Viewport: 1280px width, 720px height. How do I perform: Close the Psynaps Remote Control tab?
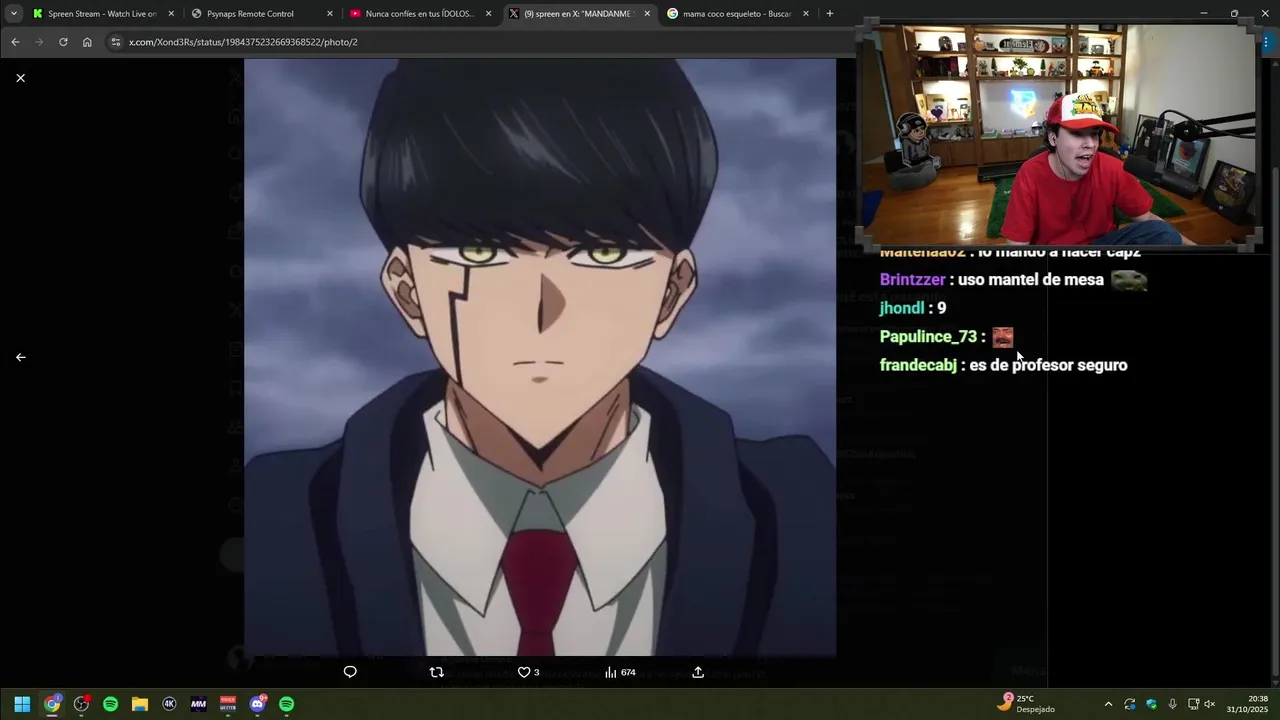click(330, 14)
